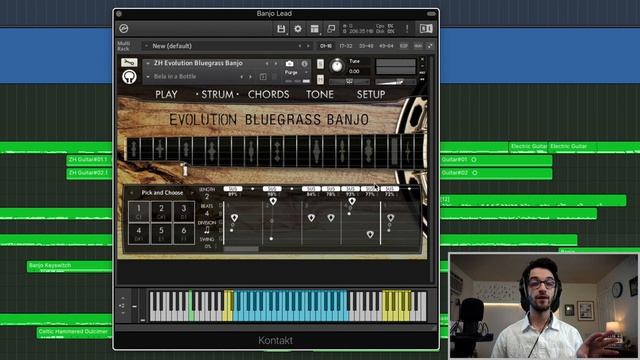640x360 pixels.
Task: Go to previous snapshot arrow beside Bela in a Bottle
Action: tap(242, 77)
